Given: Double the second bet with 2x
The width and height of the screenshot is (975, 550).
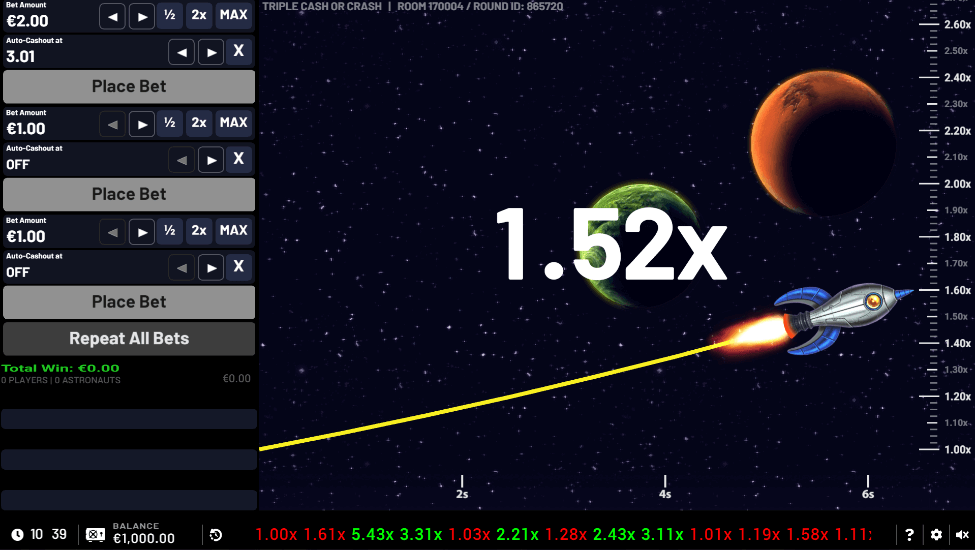Looking at the screenshot, I should [199, 124].
